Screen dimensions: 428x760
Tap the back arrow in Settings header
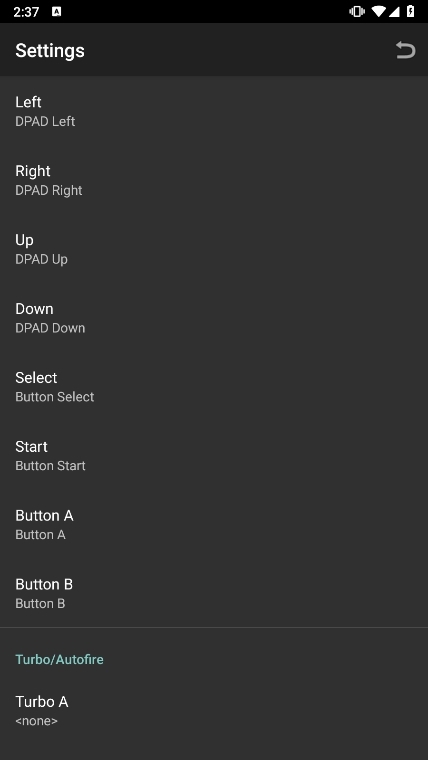405,50
